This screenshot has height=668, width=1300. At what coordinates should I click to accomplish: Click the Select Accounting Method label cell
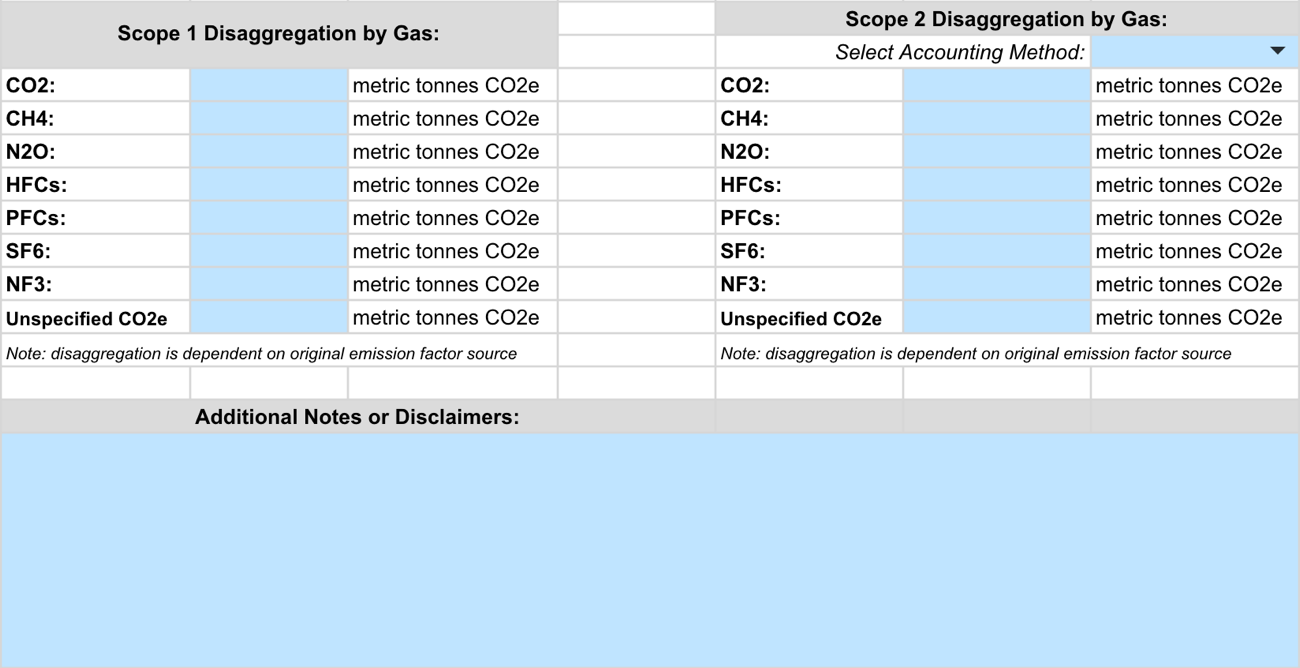(x=903, y=52)
